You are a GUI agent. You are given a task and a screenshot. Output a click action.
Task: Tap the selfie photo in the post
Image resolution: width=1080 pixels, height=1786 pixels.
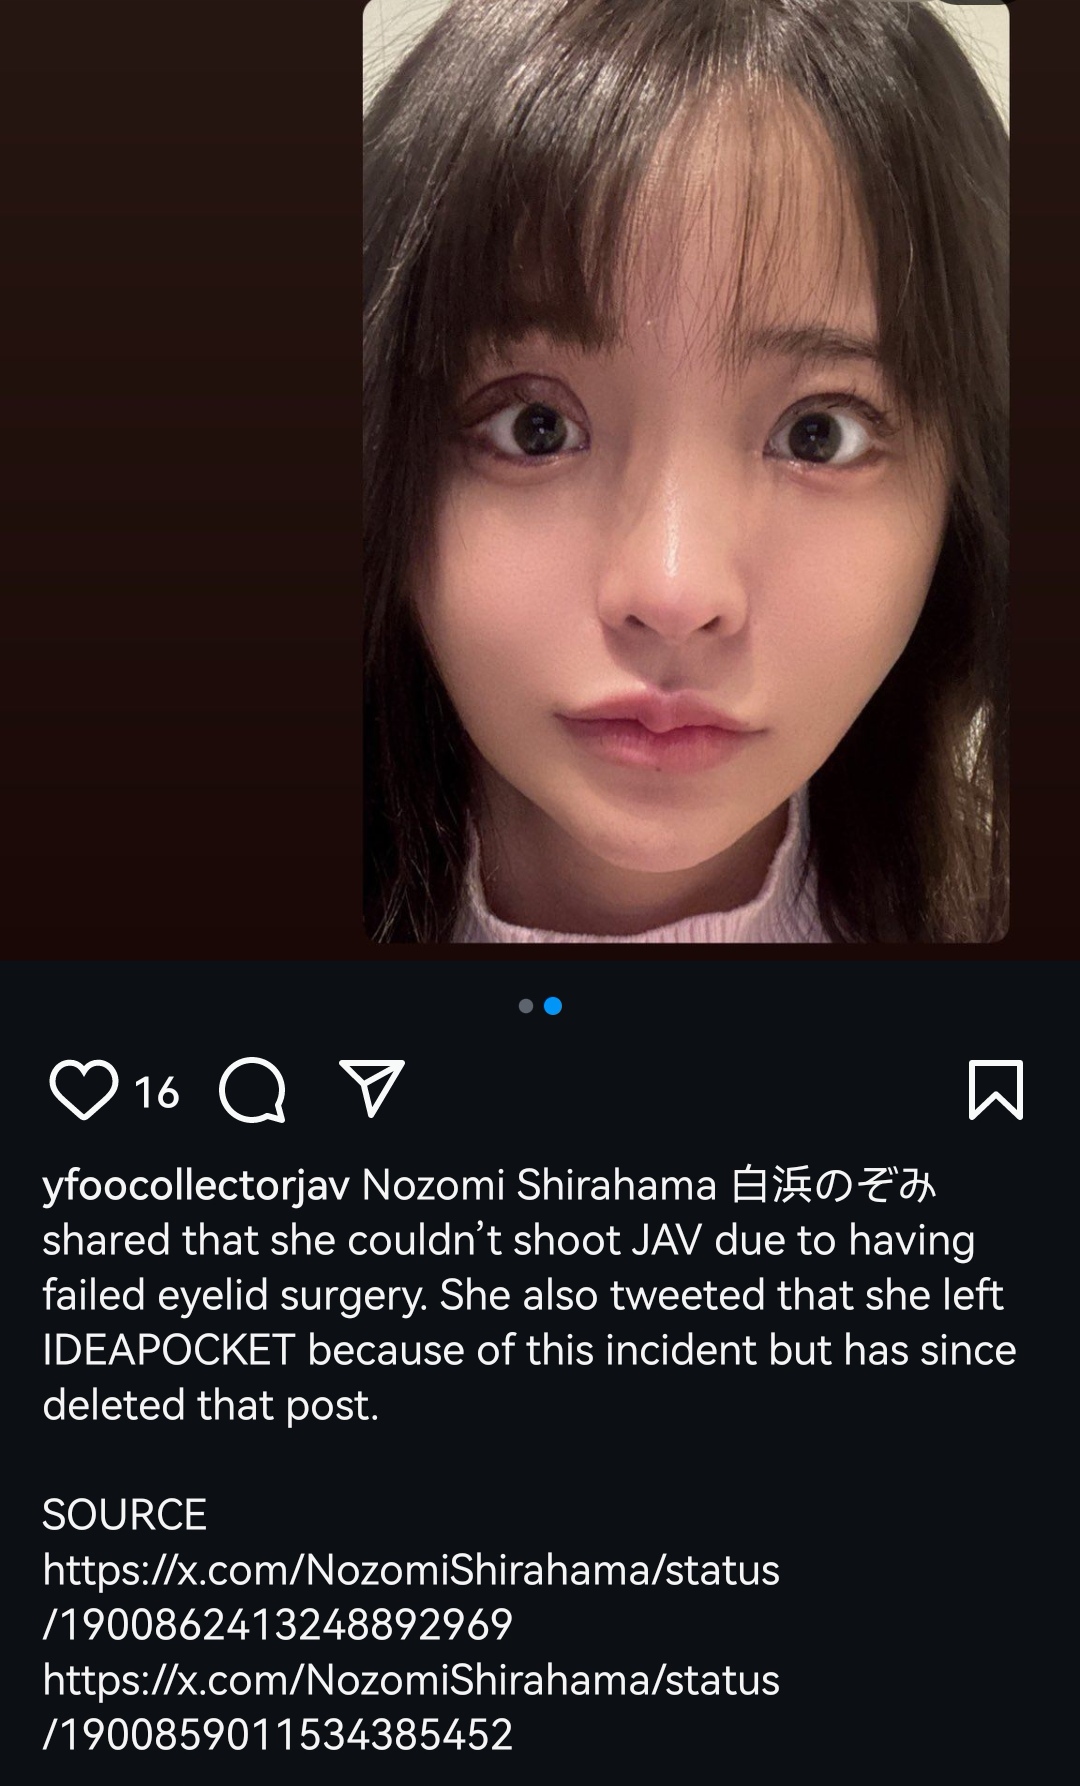(686, 471)
